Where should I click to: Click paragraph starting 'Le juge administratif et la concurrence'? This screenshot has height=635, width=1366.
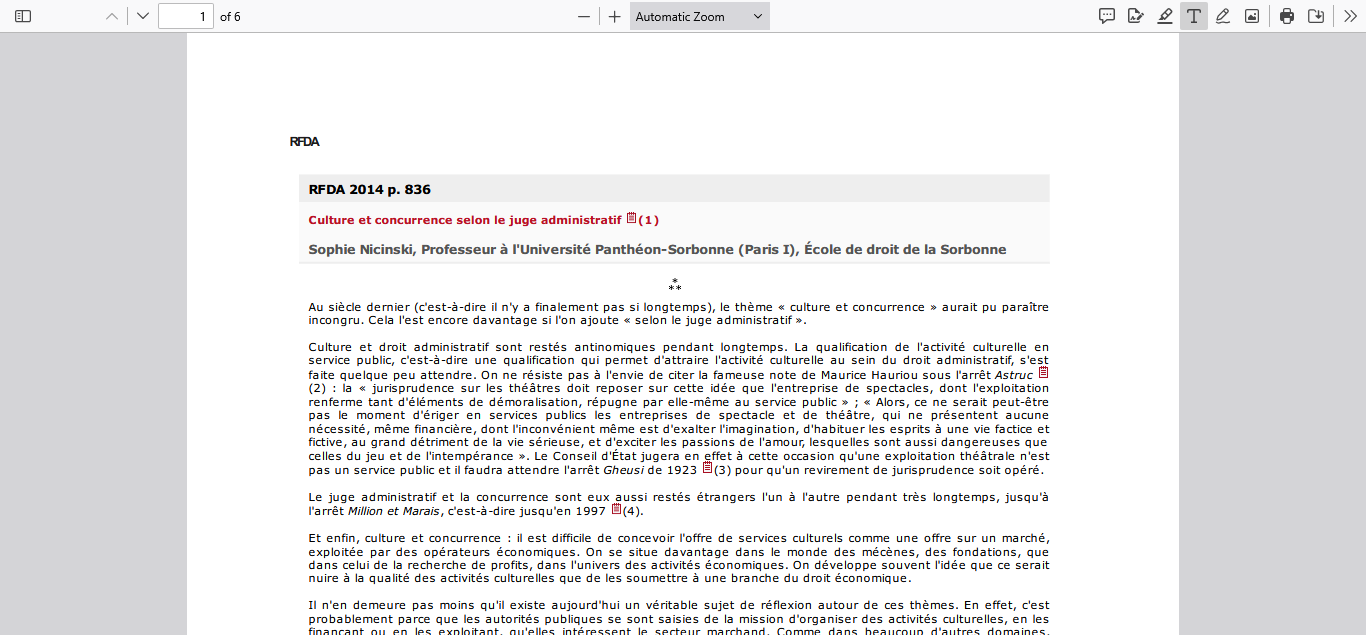pos(679,504)
